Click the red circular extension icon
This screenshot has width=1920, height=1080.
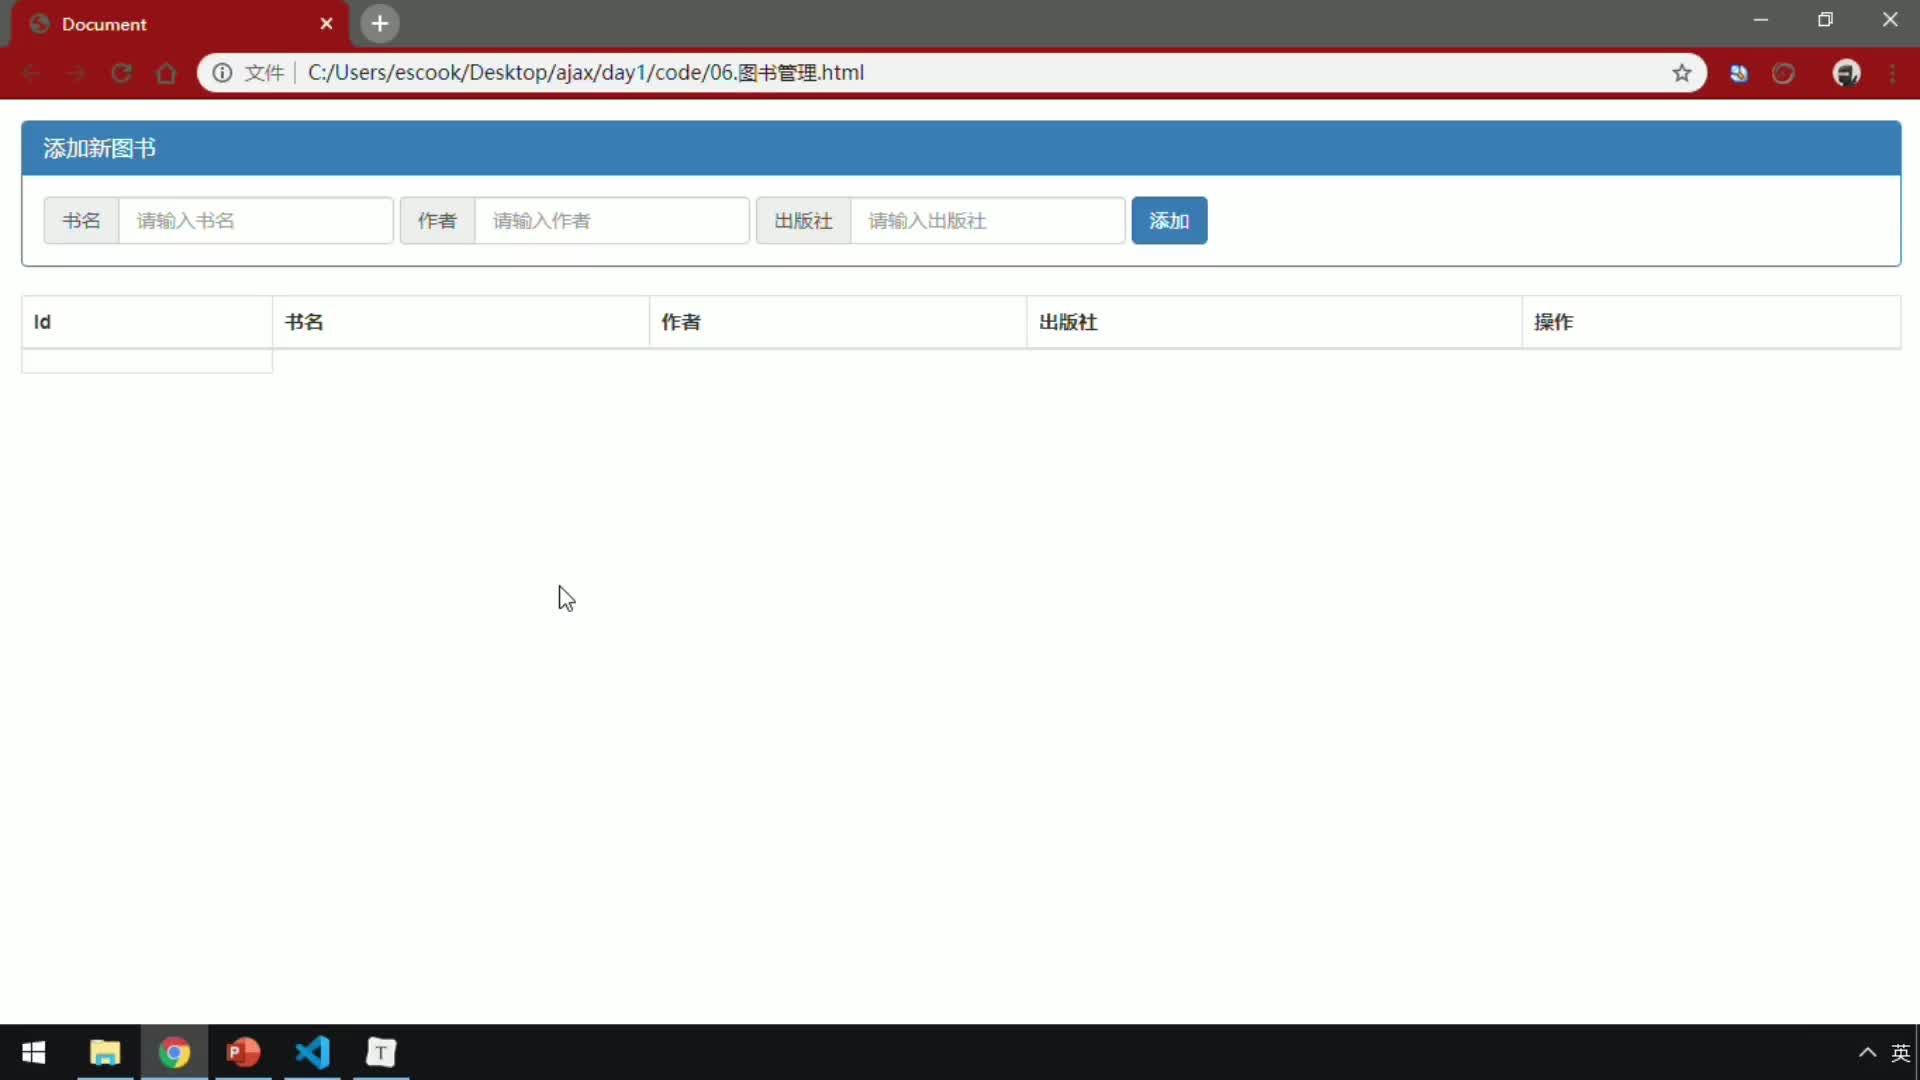pyautogui.click(x=1784, y=73)
